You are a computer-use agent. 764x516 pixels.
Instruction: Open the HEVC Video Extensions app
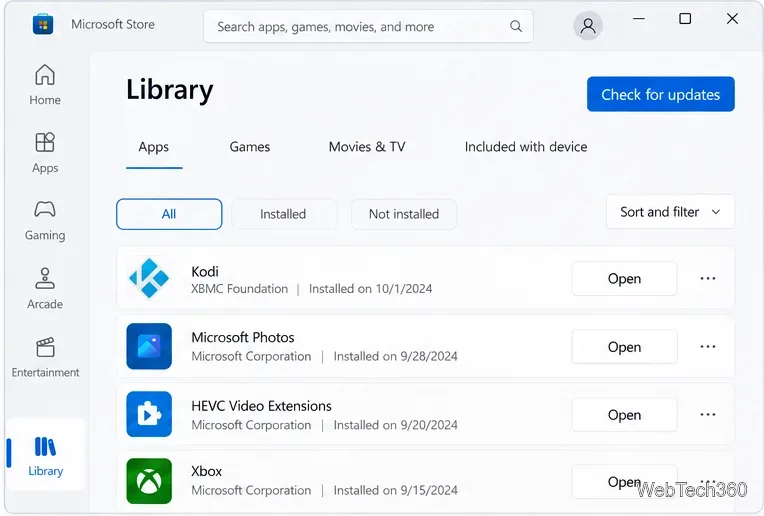[x=624, y=415]
